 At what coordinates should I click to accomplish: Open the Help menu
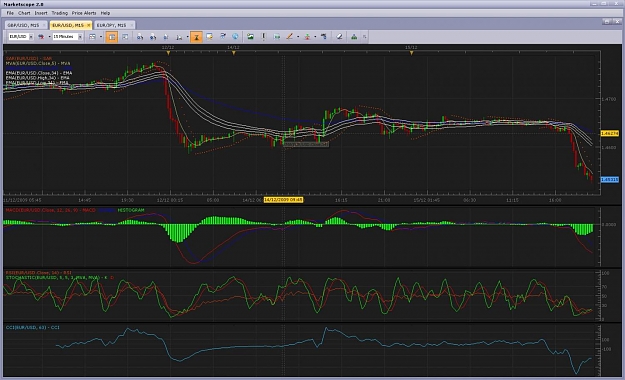pyautogui.click(x=105, y=13)
